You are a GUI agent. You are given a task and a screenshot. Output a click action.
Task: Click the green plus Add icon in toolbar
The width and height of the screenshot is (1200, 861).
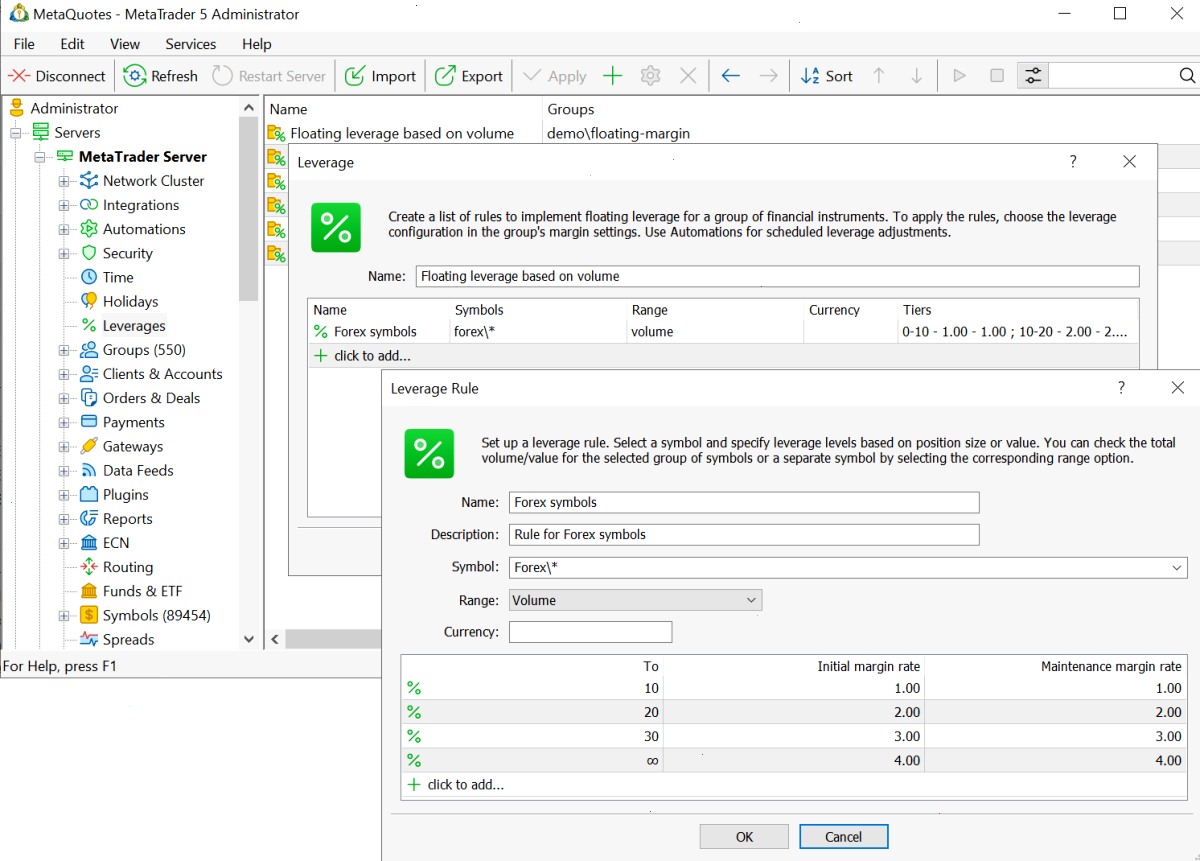point(613,76)
